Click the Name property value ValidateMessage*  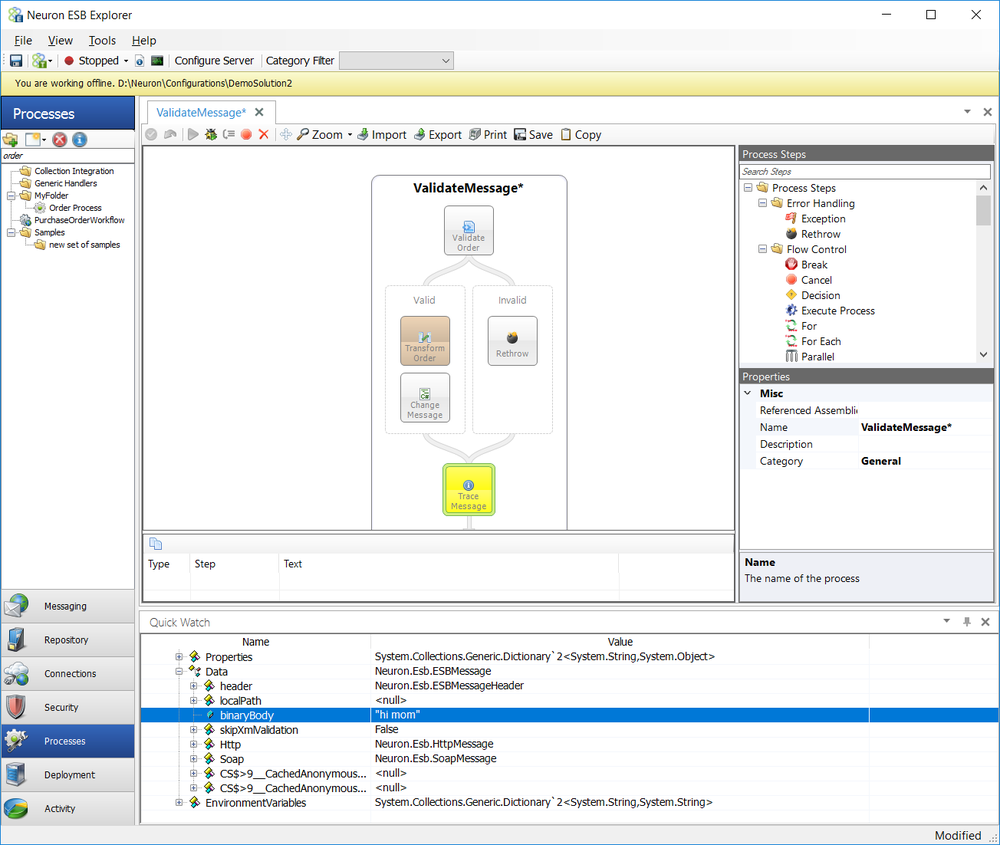coord(925,427)
